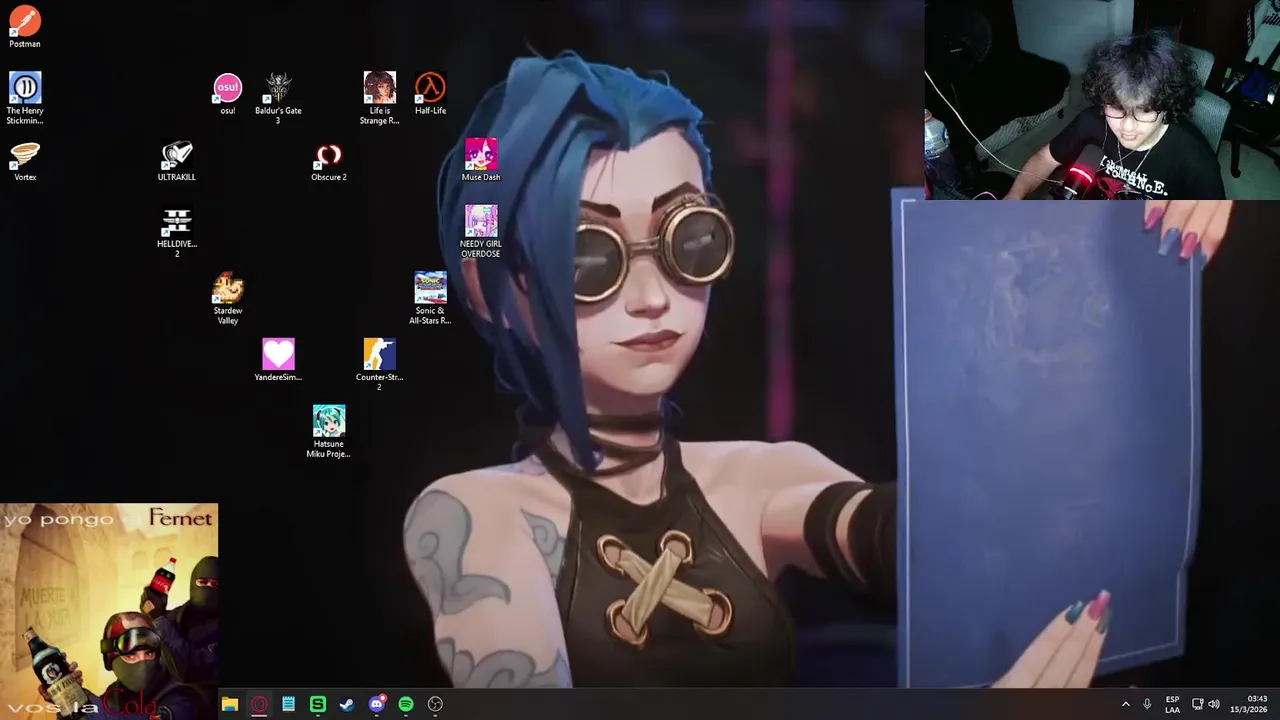Open the network status tray icon

tap(1197, 704)
